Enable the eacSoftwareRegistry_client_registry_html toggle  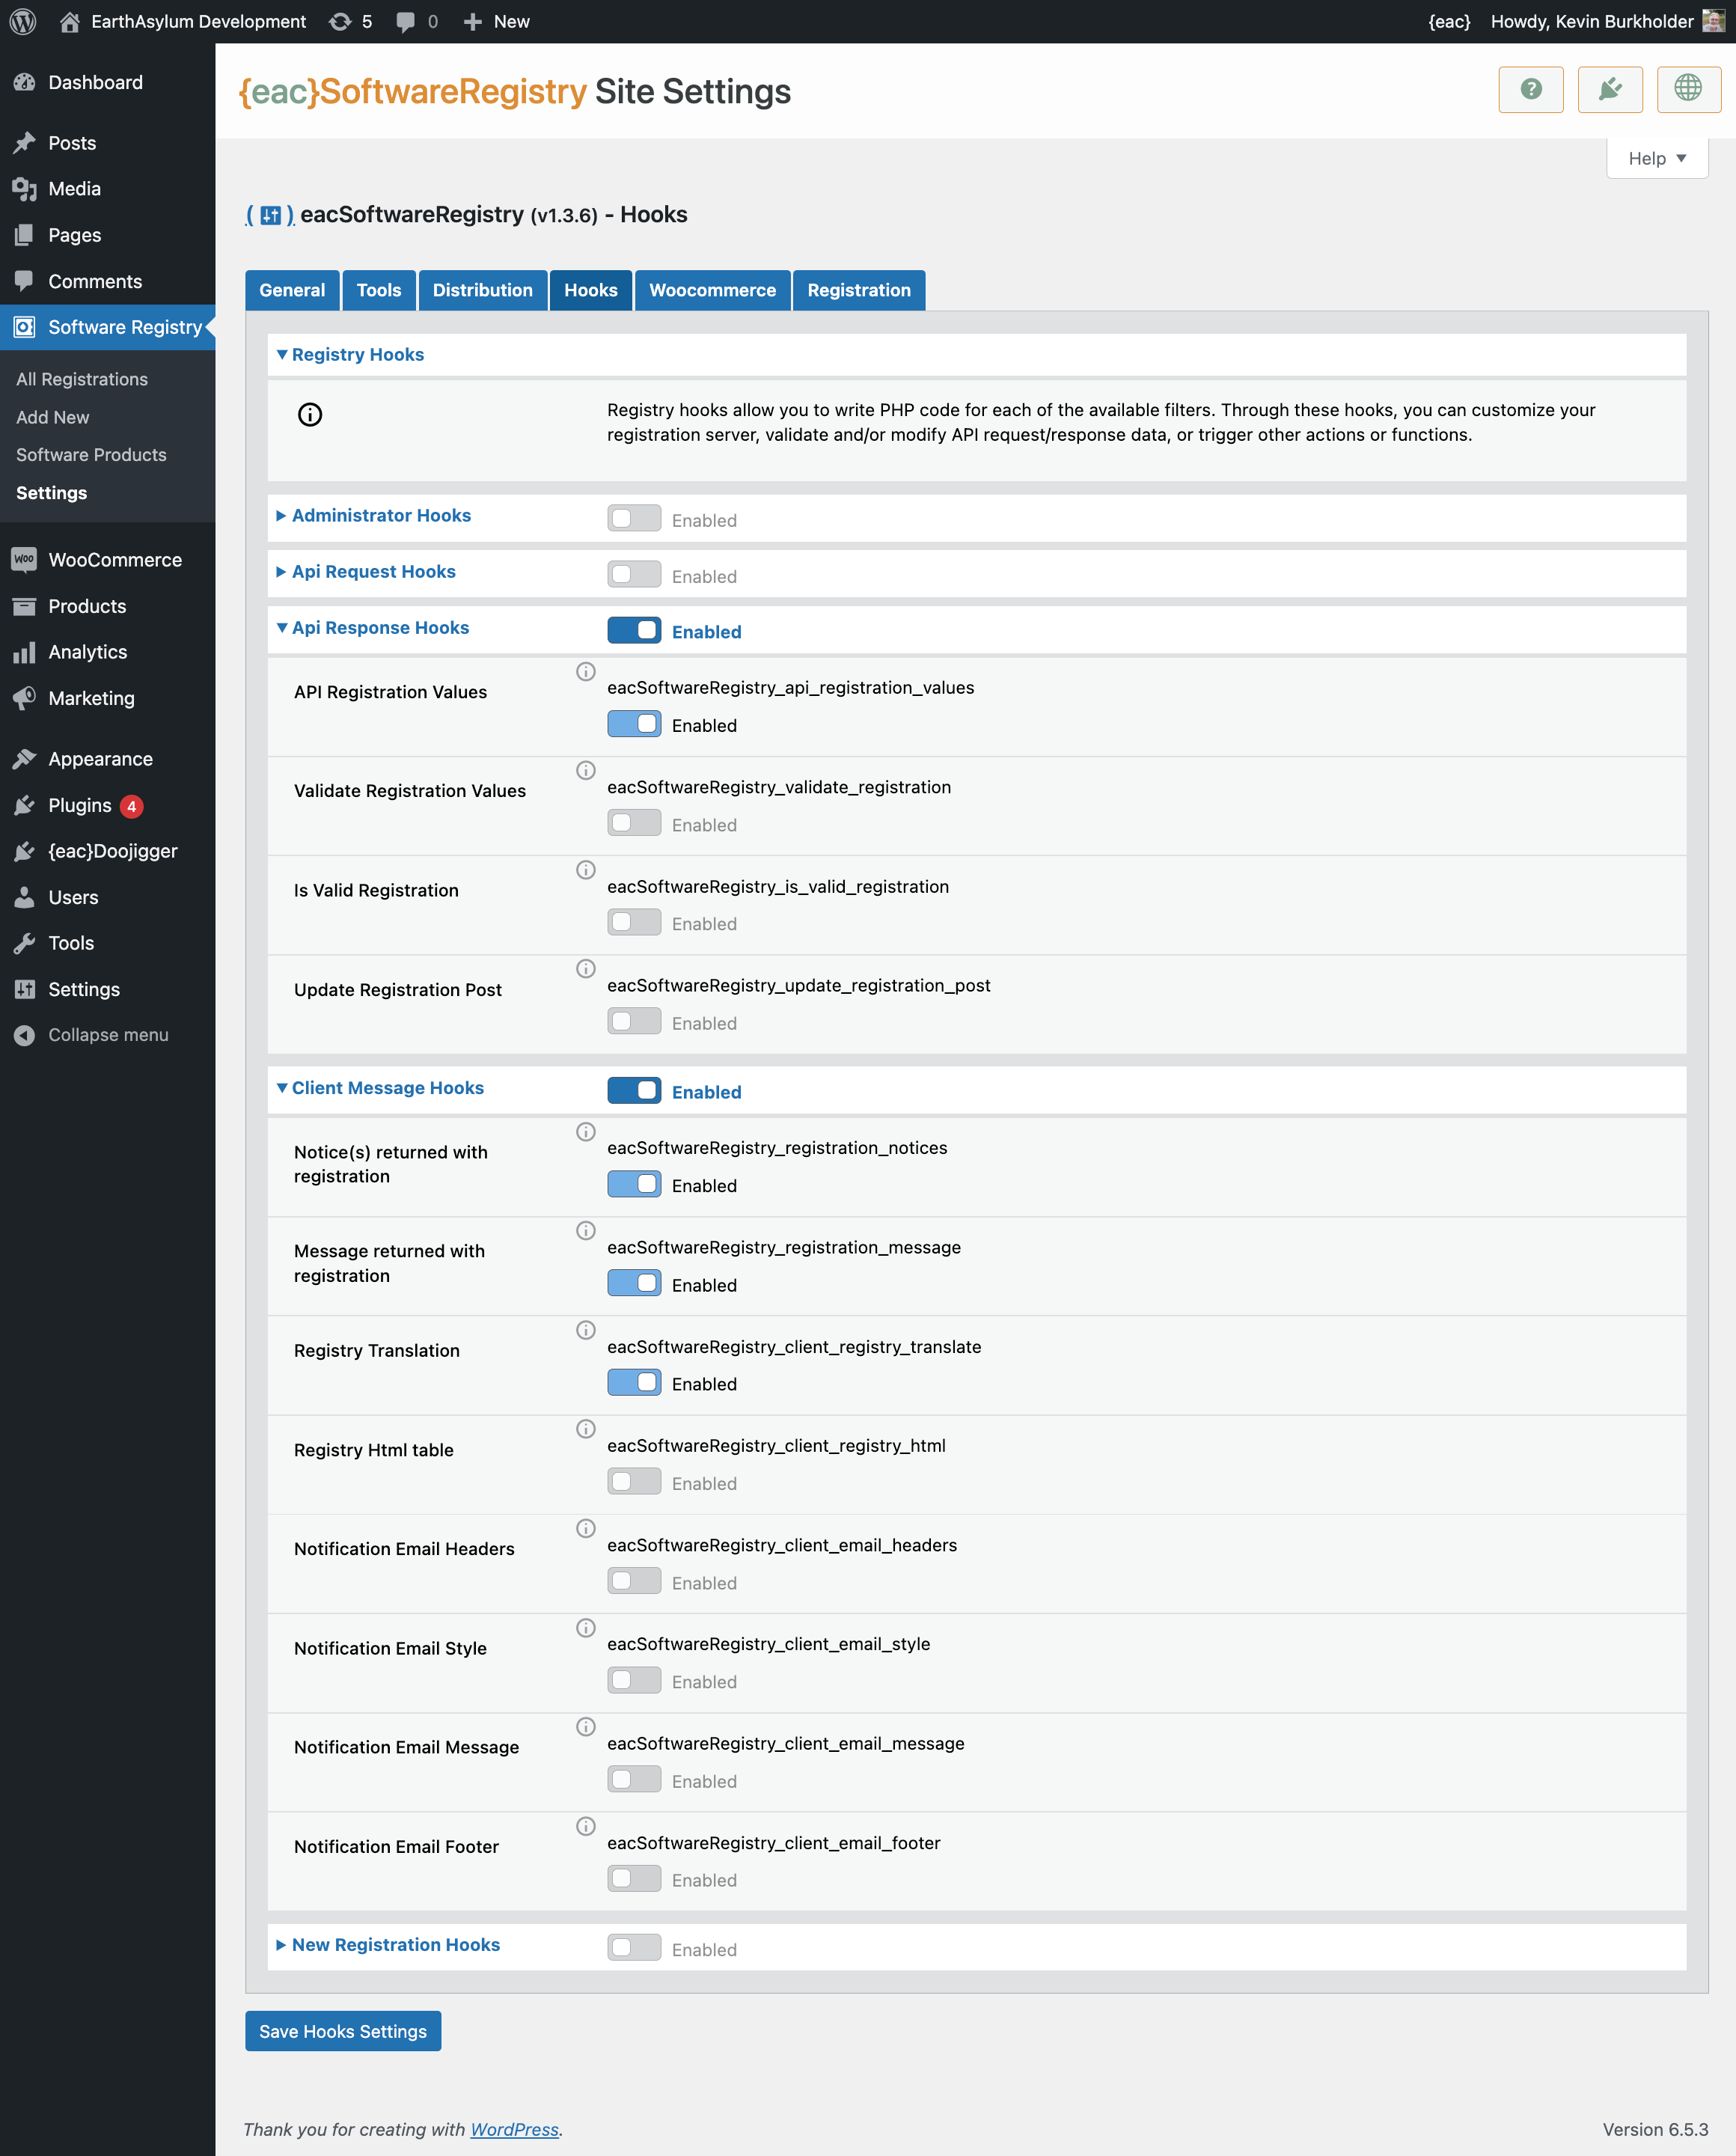634,1482
